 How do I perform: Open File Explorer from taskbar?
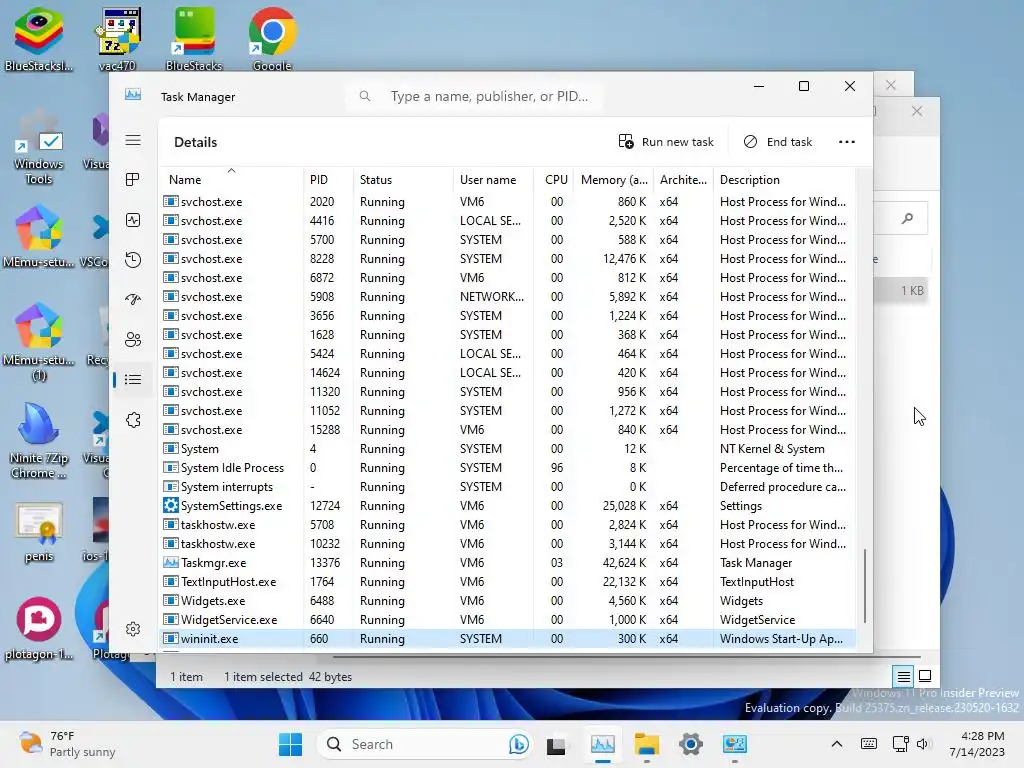647,744
